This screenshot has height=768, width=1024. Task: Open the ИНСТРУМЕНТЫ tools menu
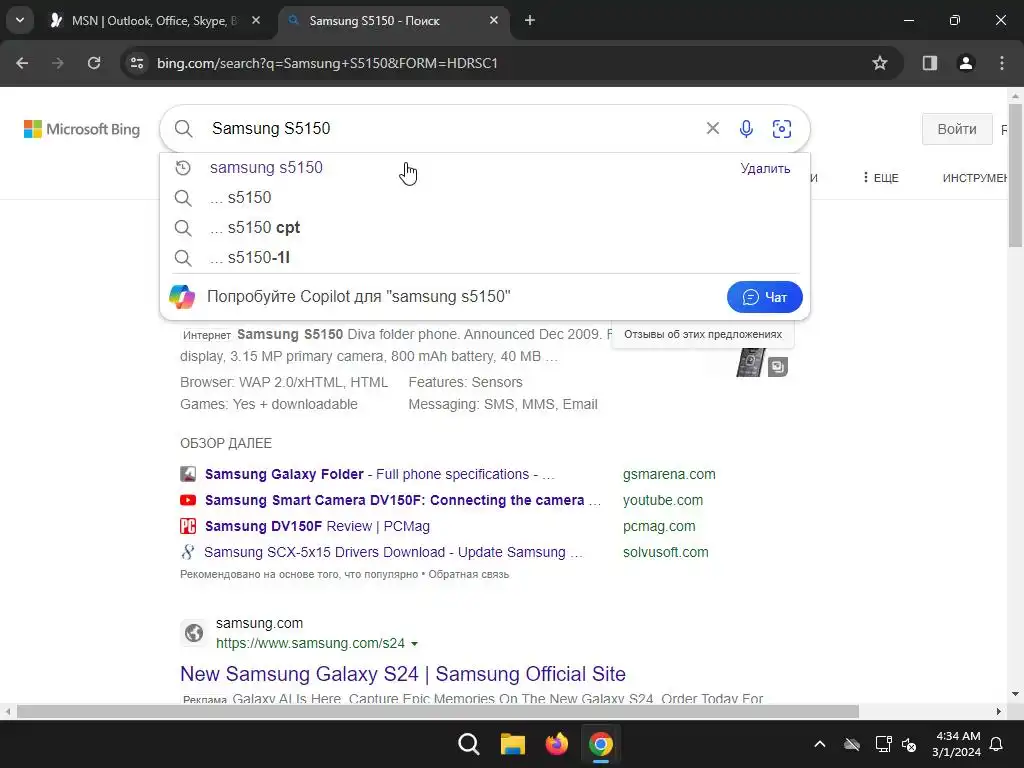click(x=976, y=178)
